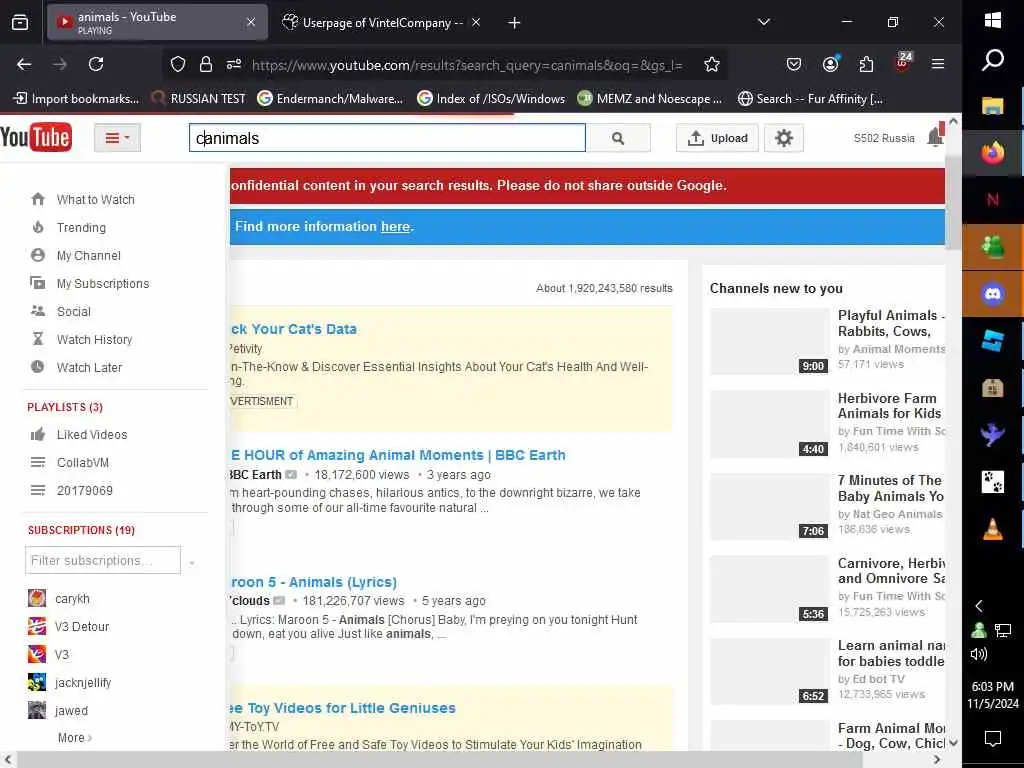Open the notifications bell
Screen dimensions: 1024x768
click(x=935, y=136)
